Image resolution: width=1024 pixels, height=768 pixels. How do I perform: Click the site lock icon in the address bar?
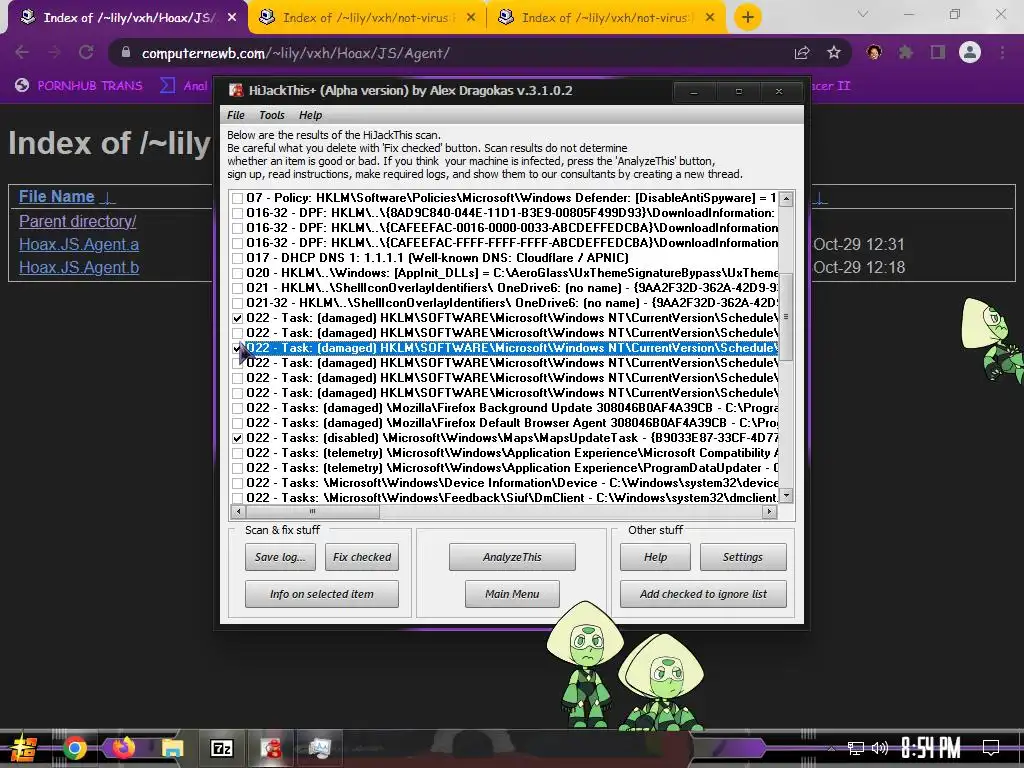(126, 53)
